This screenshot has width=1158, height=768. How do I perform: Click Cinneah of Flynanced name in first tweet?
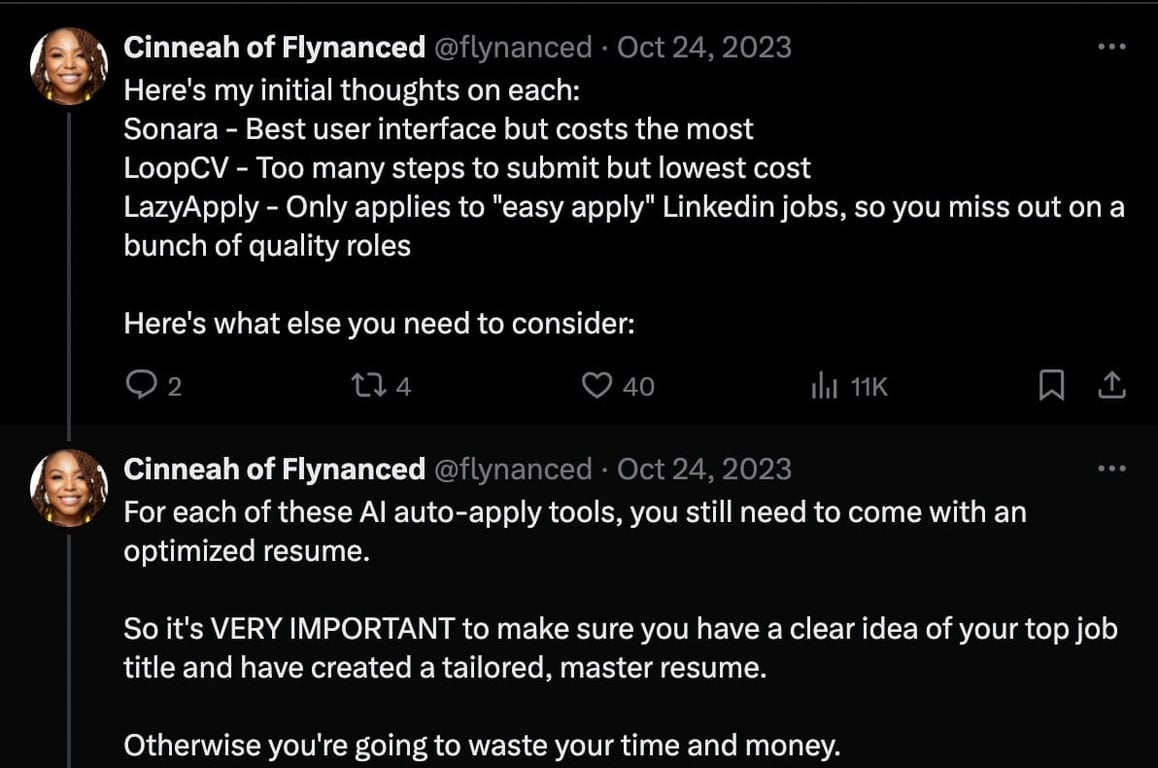274,47
